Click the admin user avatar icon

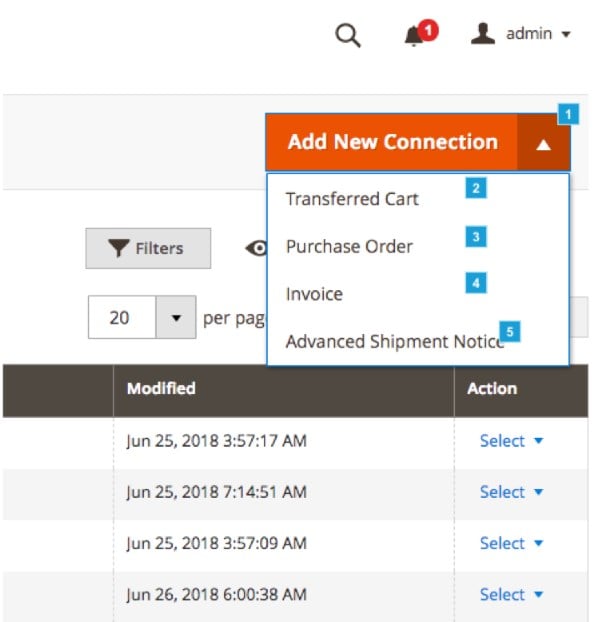483,34
